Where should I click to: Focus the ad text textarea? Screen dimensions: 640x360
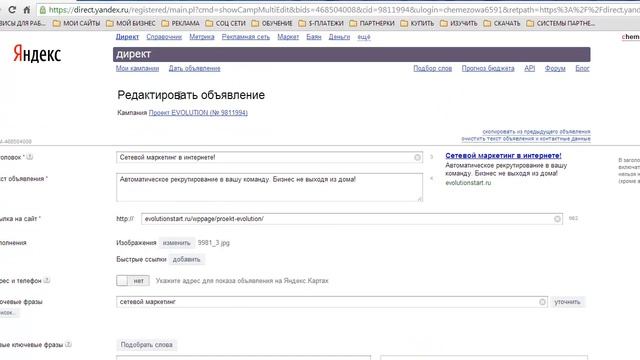269,187
